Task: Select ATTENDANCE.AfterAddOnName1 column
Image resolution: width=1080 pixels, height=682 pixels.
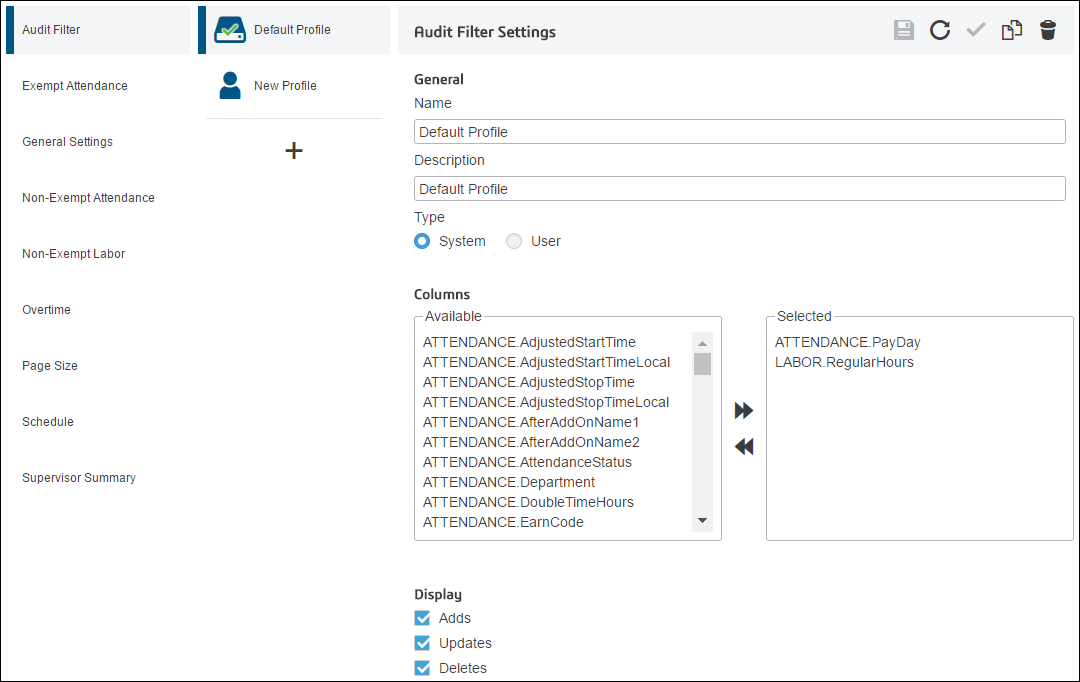Action: (531, 422)
